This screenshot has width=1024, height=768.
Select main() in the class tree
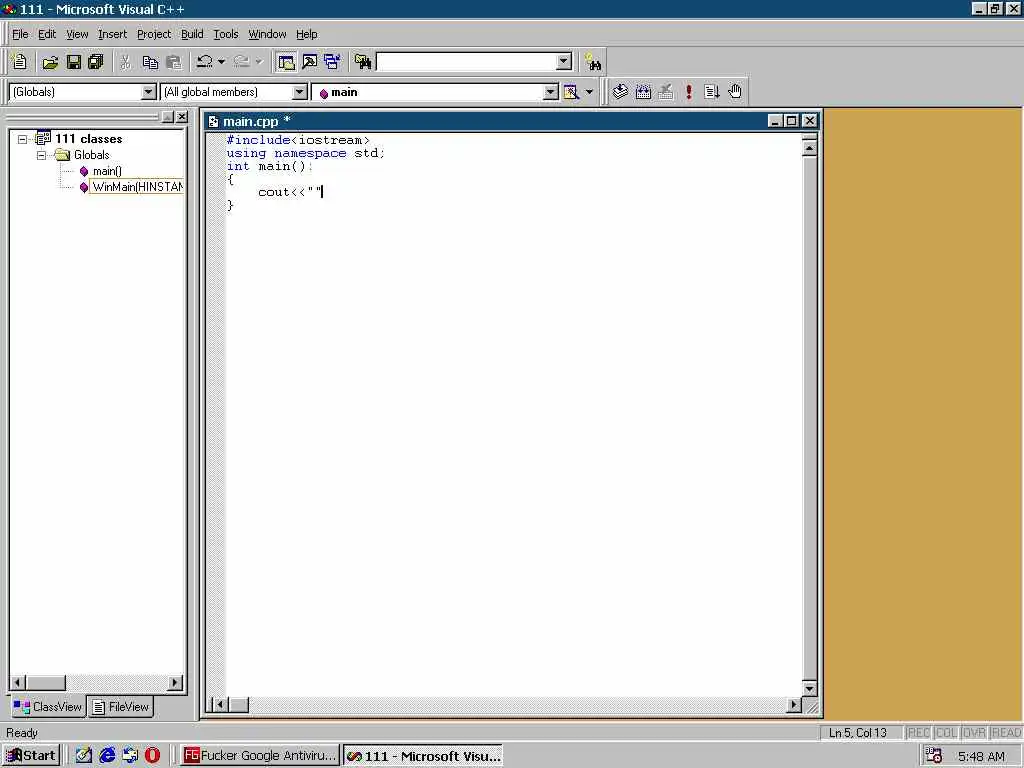(x=107, y=171)
